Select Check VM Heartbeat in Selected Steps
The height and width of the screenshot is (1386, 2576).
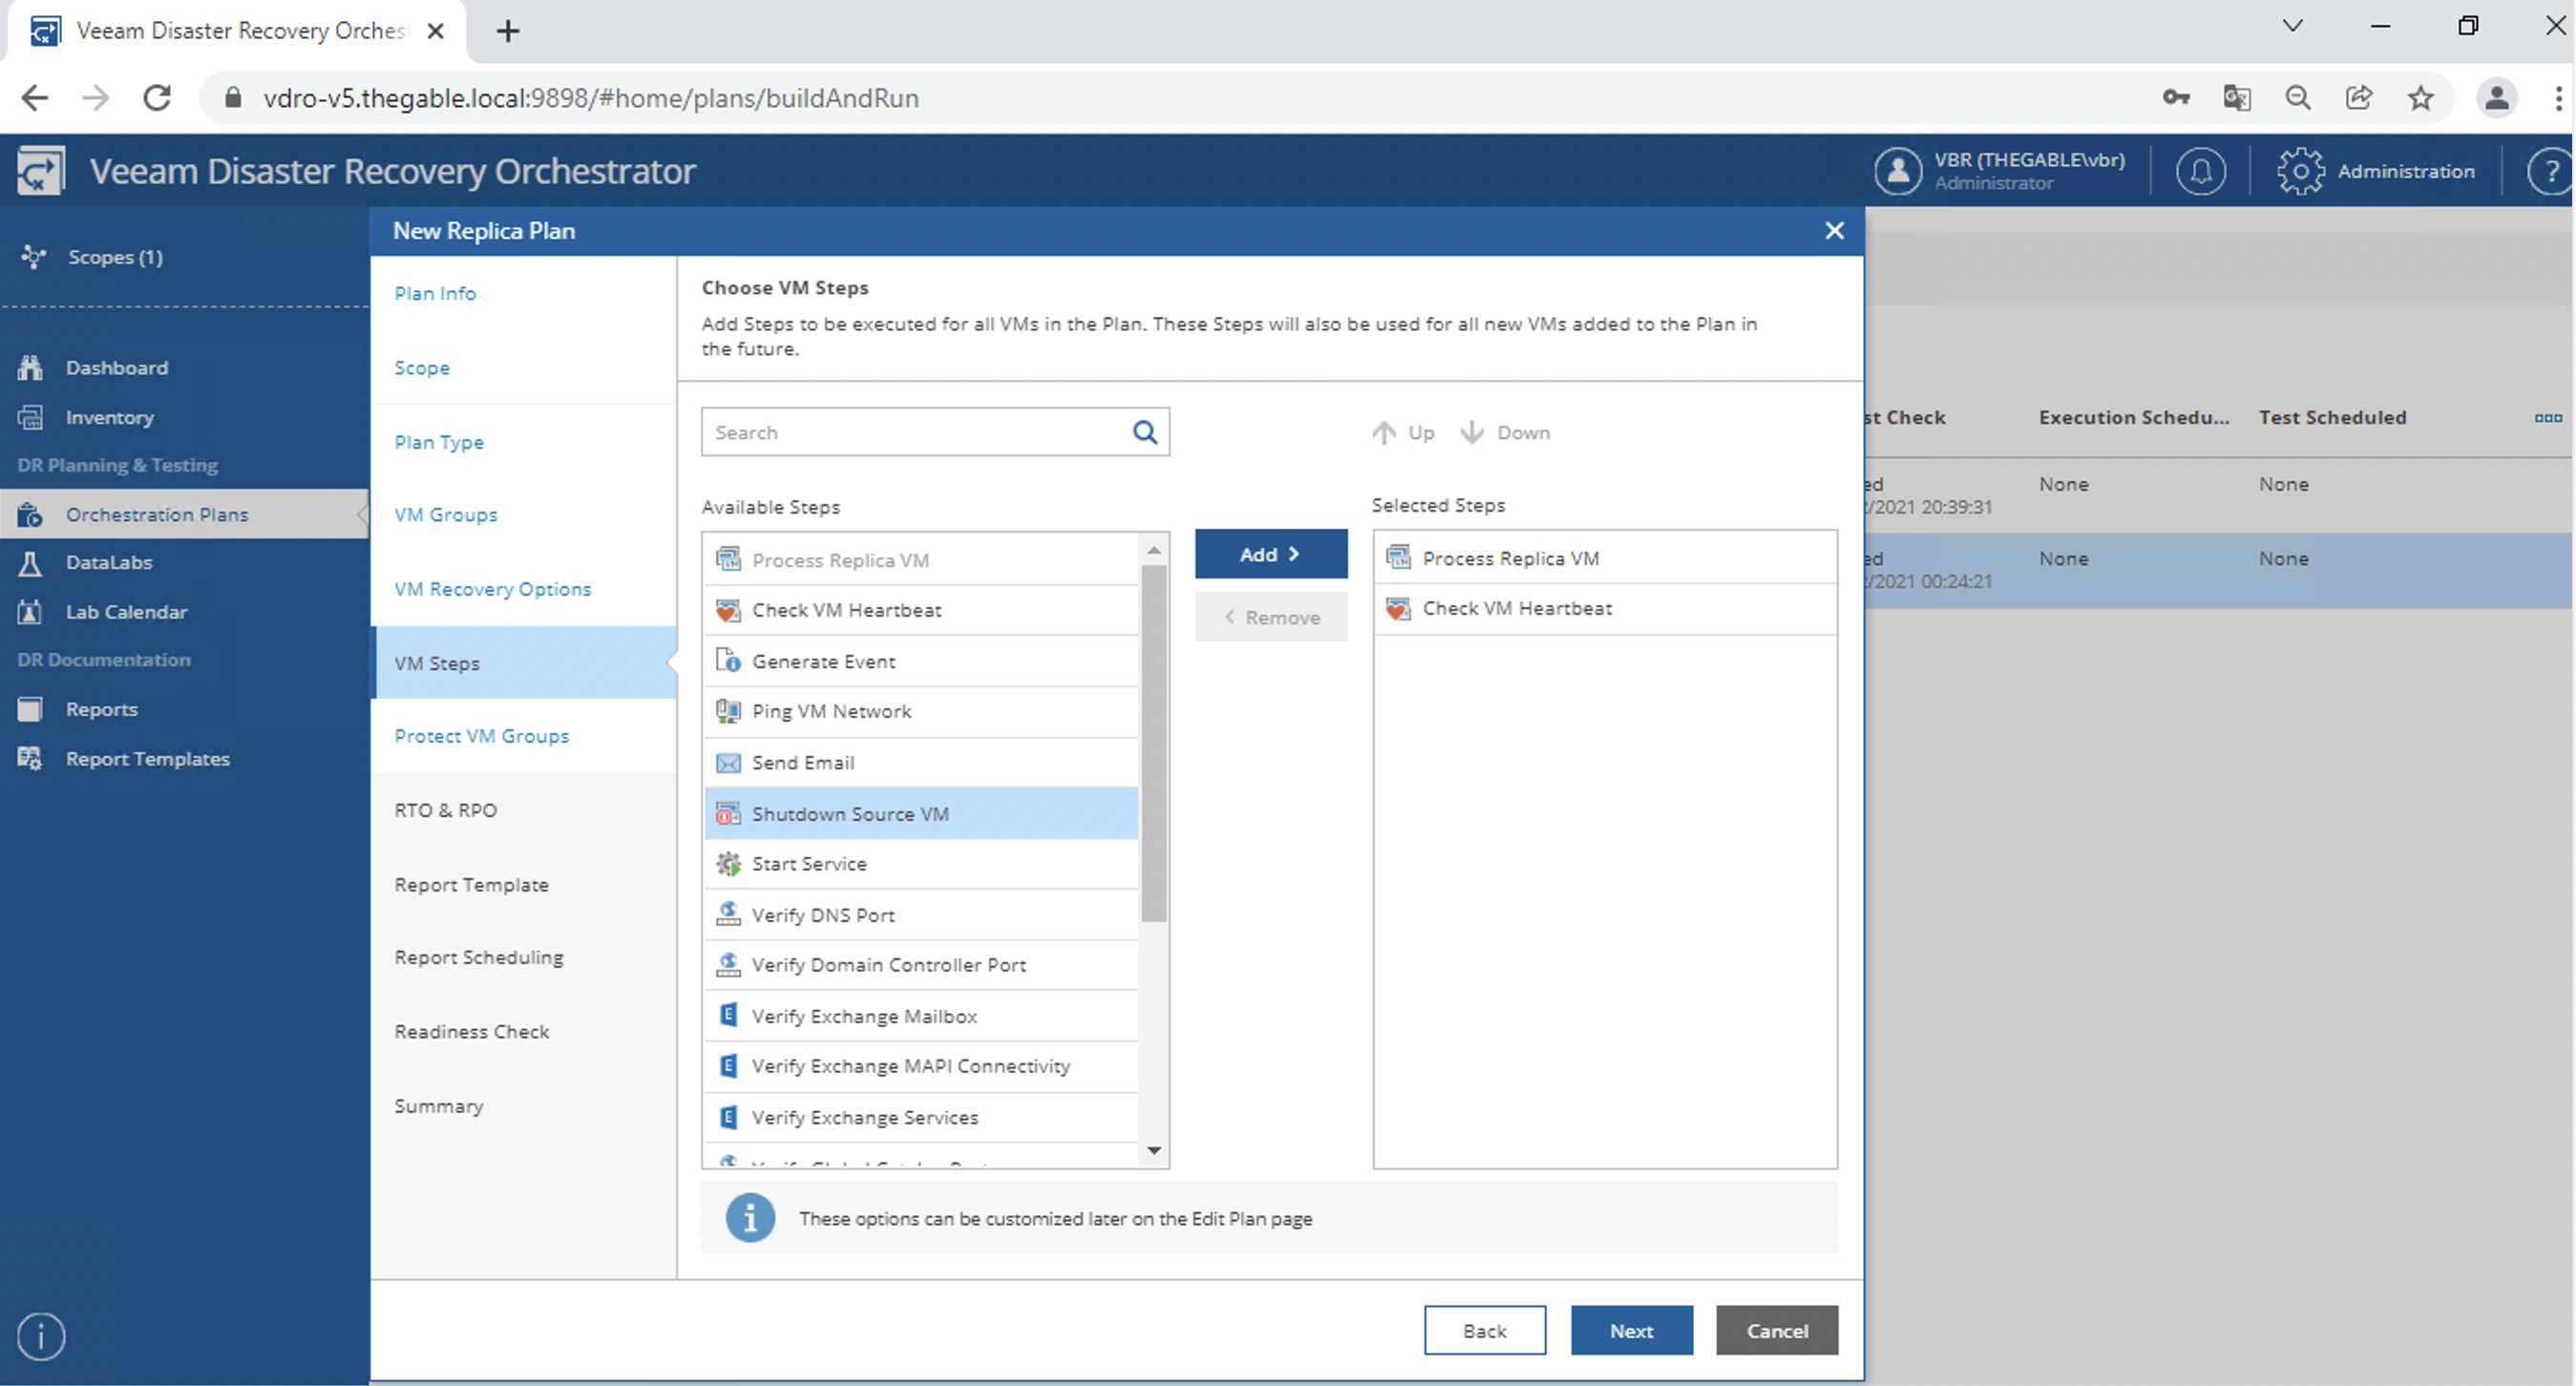click(1605, 608)
